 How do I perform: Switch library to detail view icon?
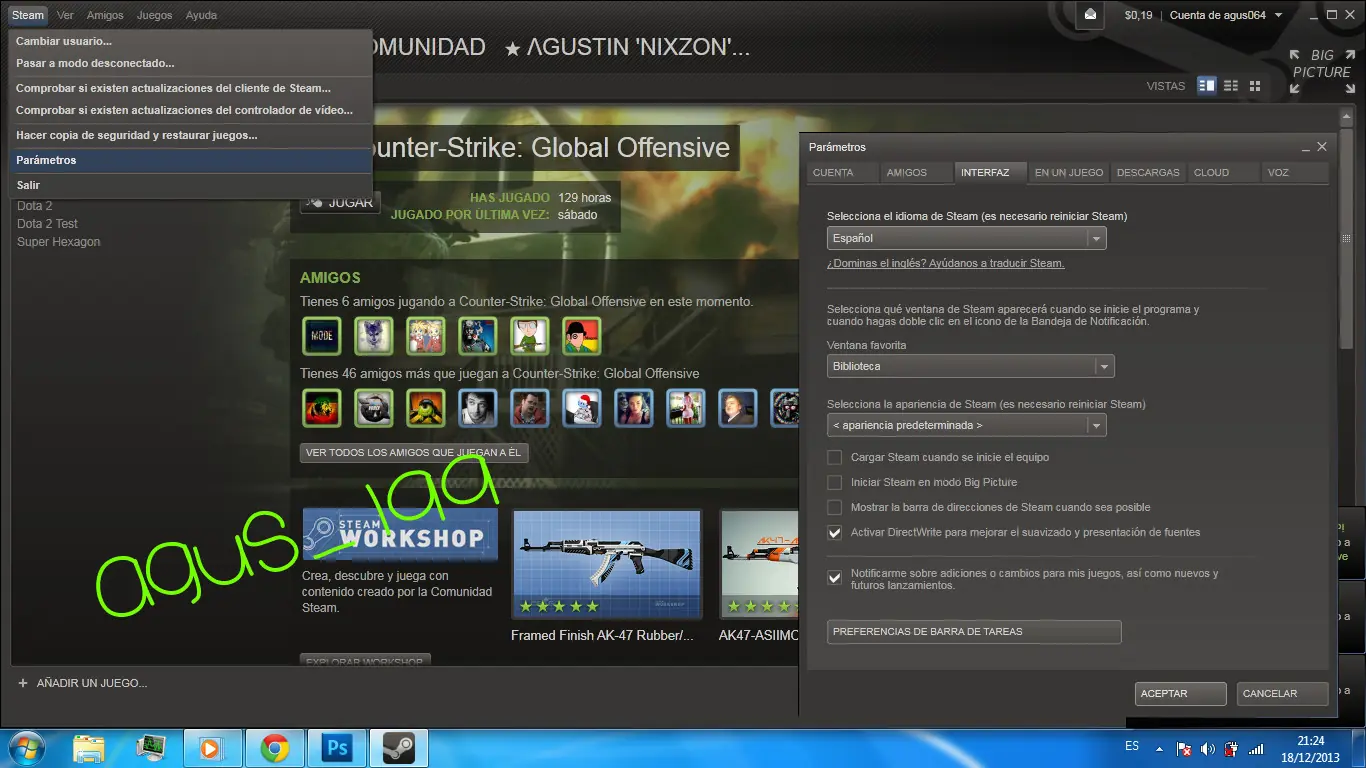coord(1207,86)
